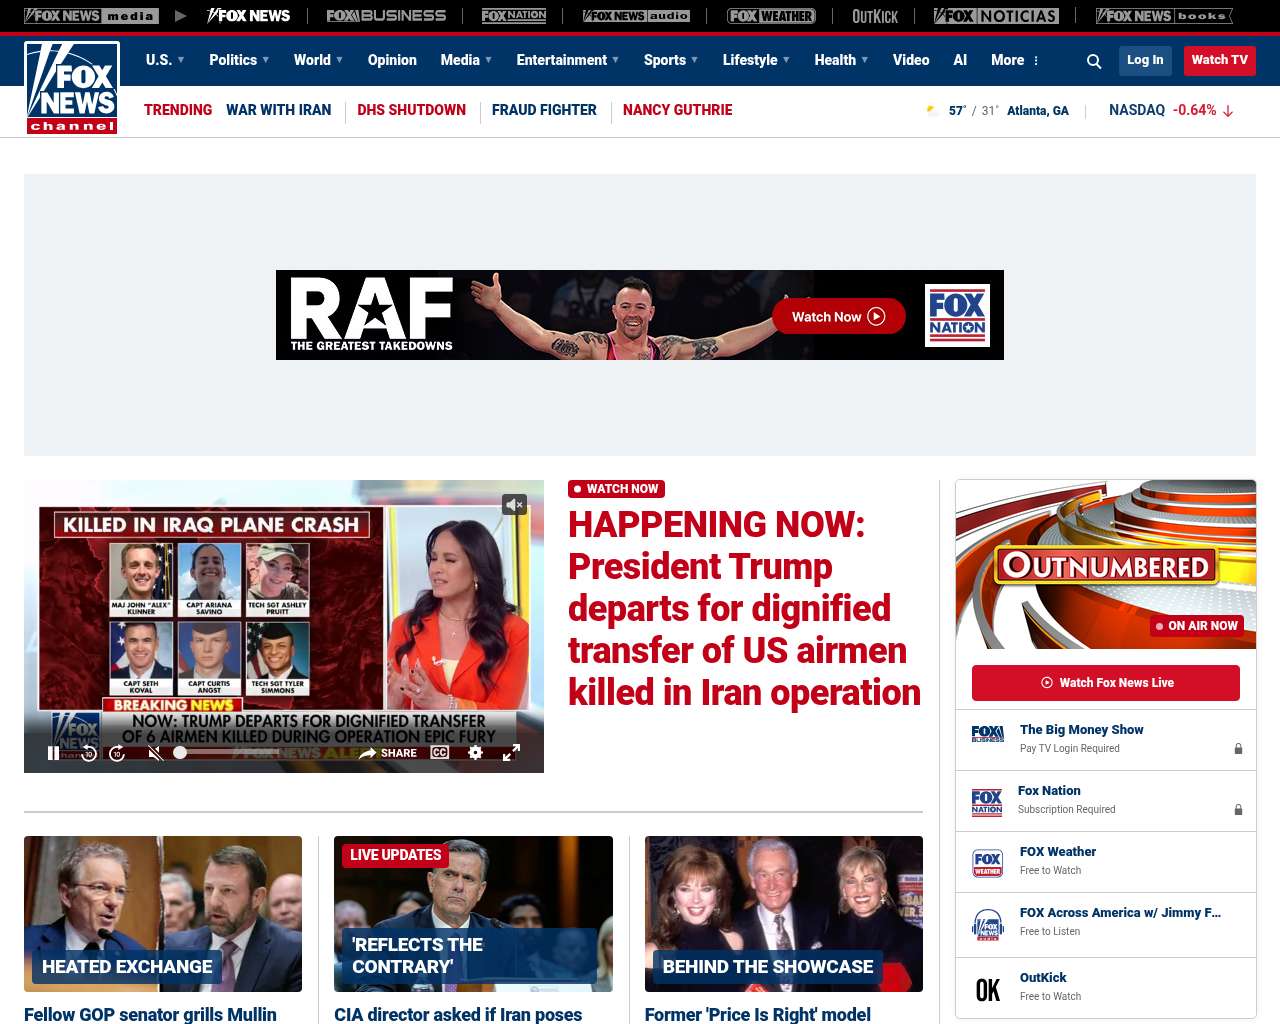
Task: Click the Fox News Media logo
Action: click(x=91, y=16)
